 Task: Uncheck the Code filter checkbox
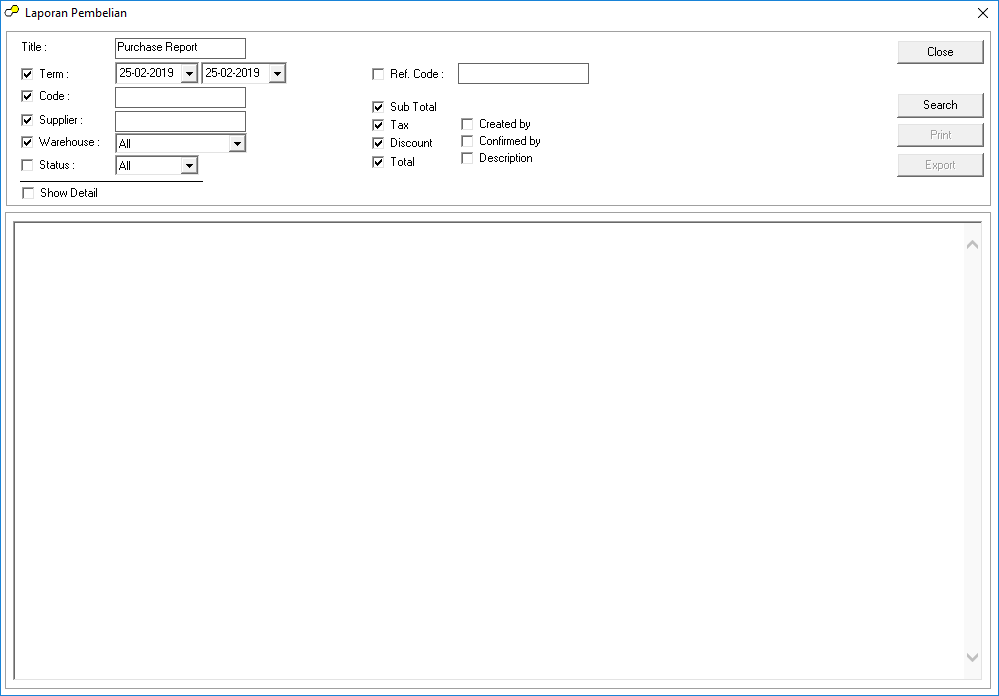[27, 97]
